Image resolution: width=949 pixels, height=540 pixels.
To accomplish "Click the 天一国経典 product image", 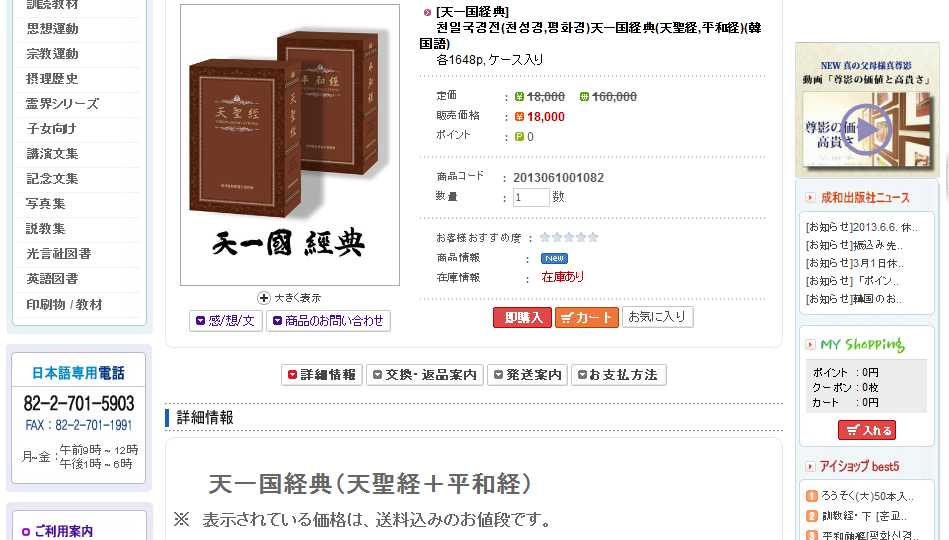I will click(290, 145).
